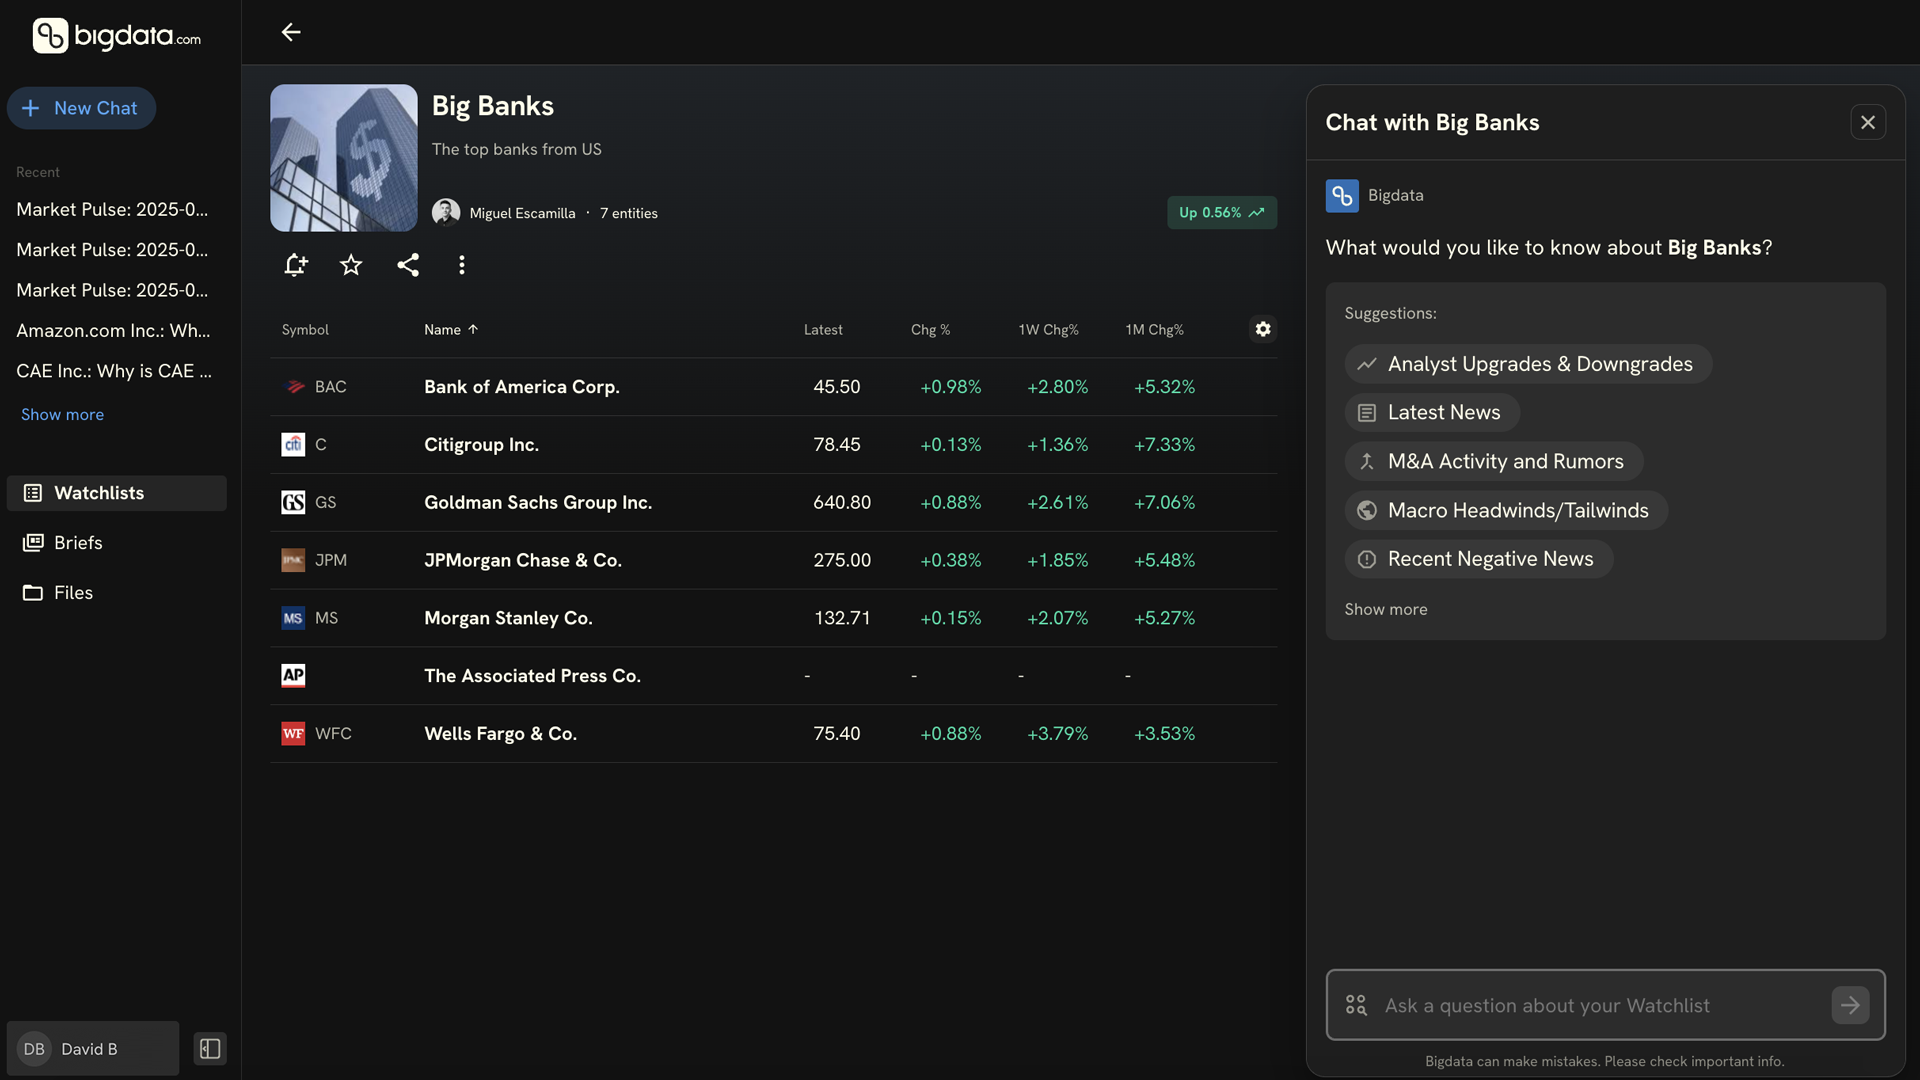1920x1080 pixels.
Task: Open Bank of America Corp. row
Action: (x=773, y=387)
